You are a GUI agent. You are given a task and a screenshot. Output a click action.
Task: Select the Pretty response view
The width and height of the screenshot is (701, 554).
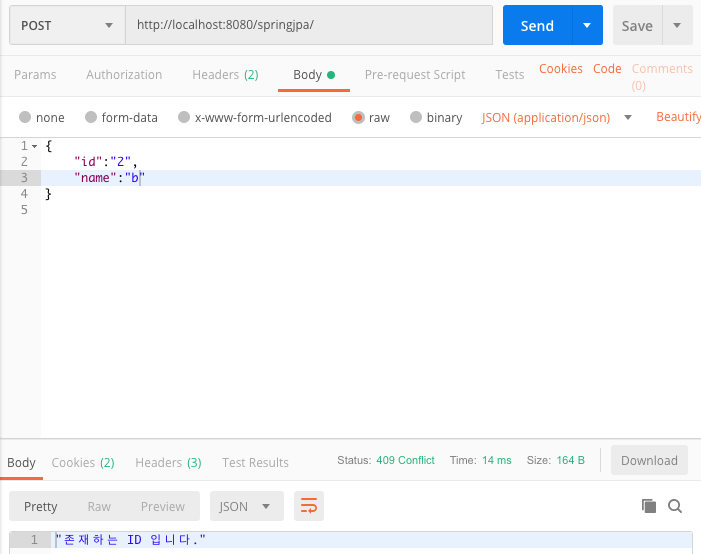[x=41, y=506]
